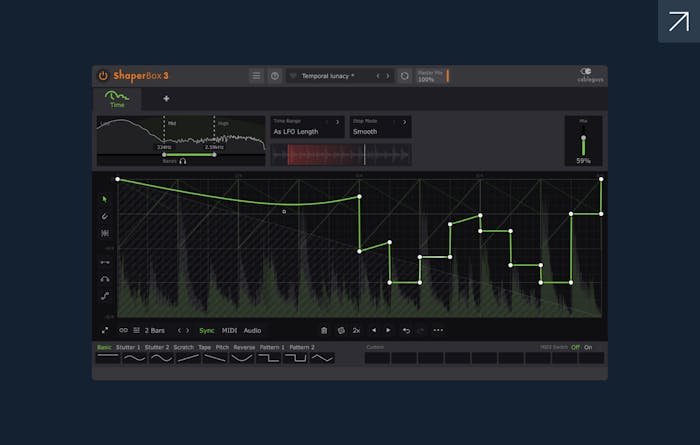
Task: Switch to the Time shaper tab
Action: [118, 99]
